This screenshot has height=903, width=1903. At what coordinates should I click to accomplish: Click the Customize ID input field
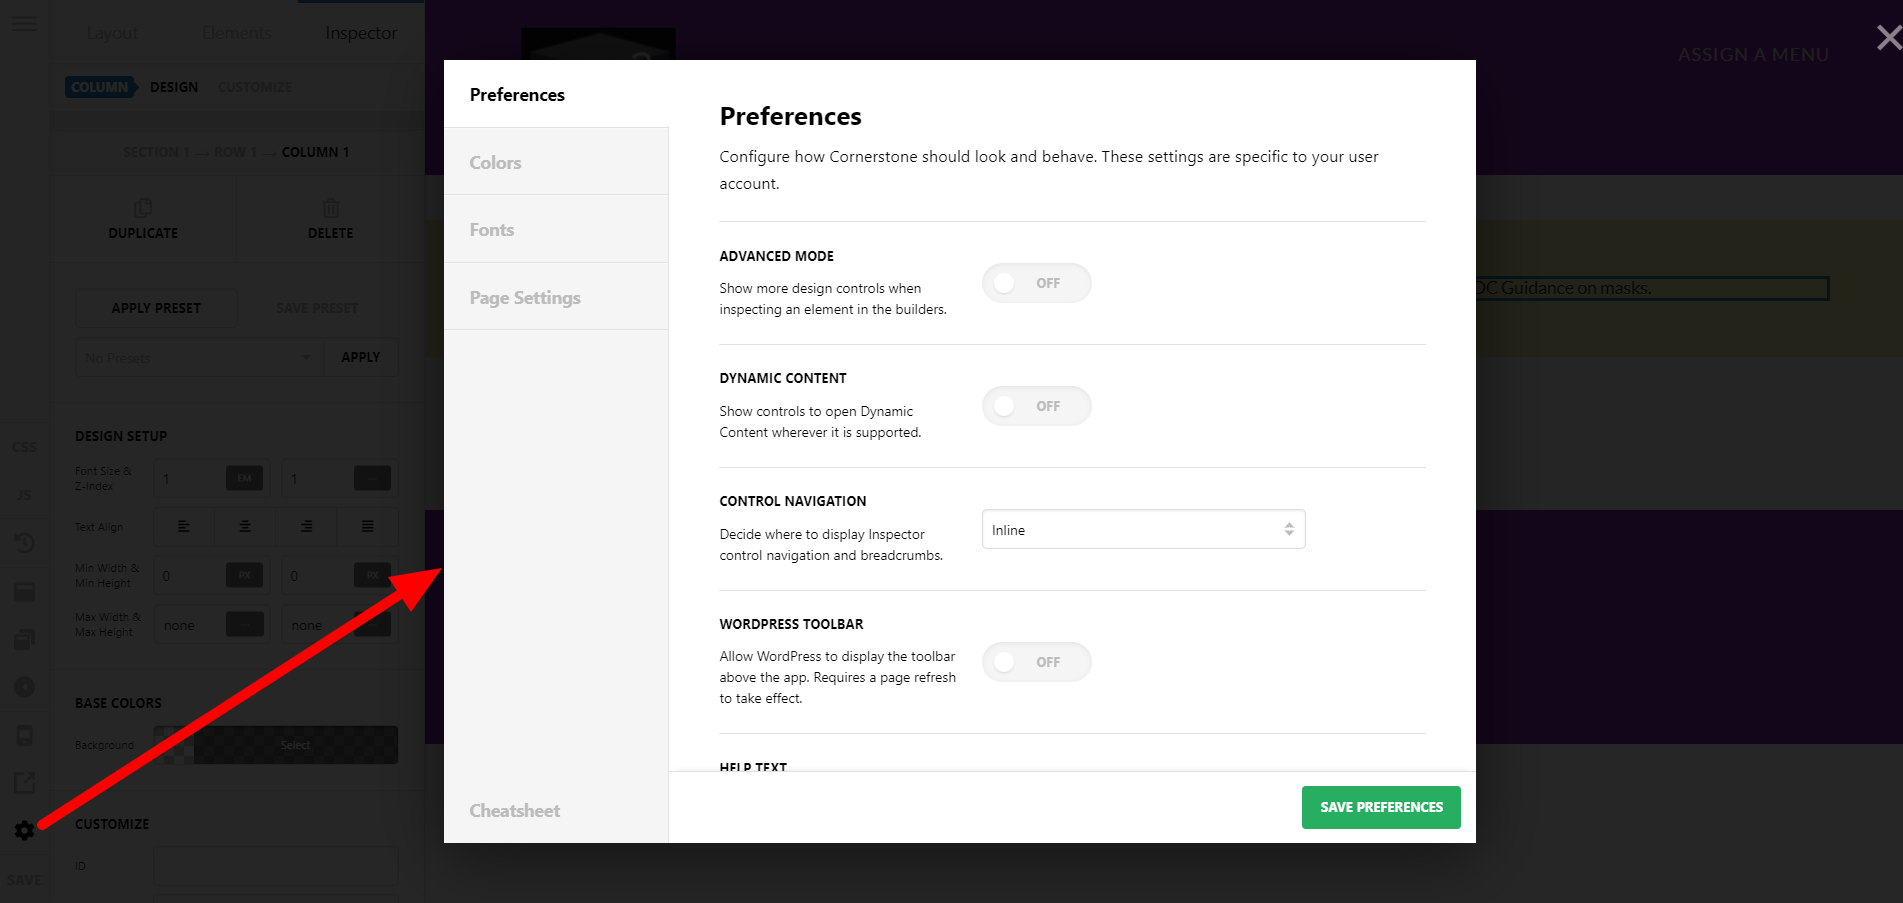276,866
